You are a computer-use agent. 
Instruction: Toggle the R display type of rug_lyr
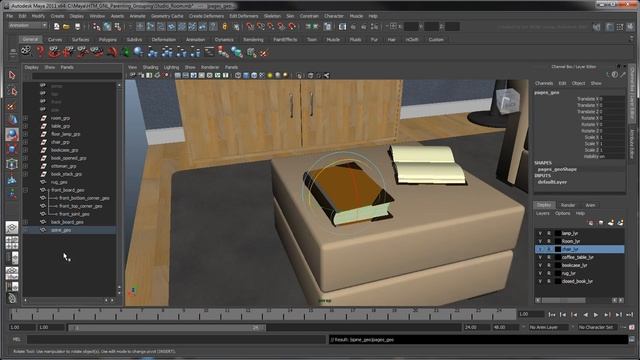549,273
